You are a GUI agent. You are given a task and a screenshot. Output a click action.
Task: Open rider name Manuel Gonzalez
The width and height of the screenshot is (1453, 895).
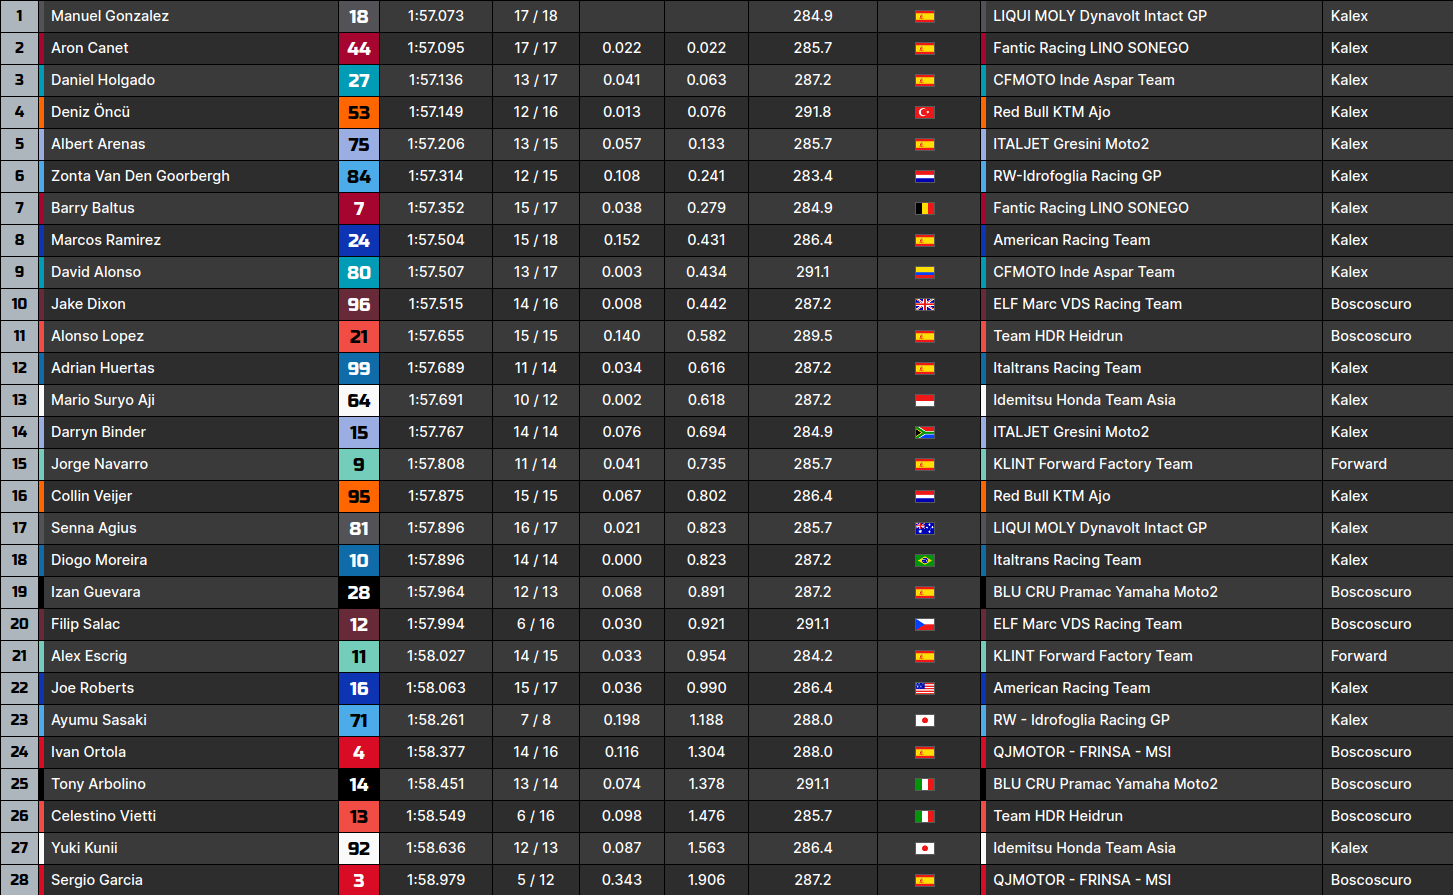(110, 16)
